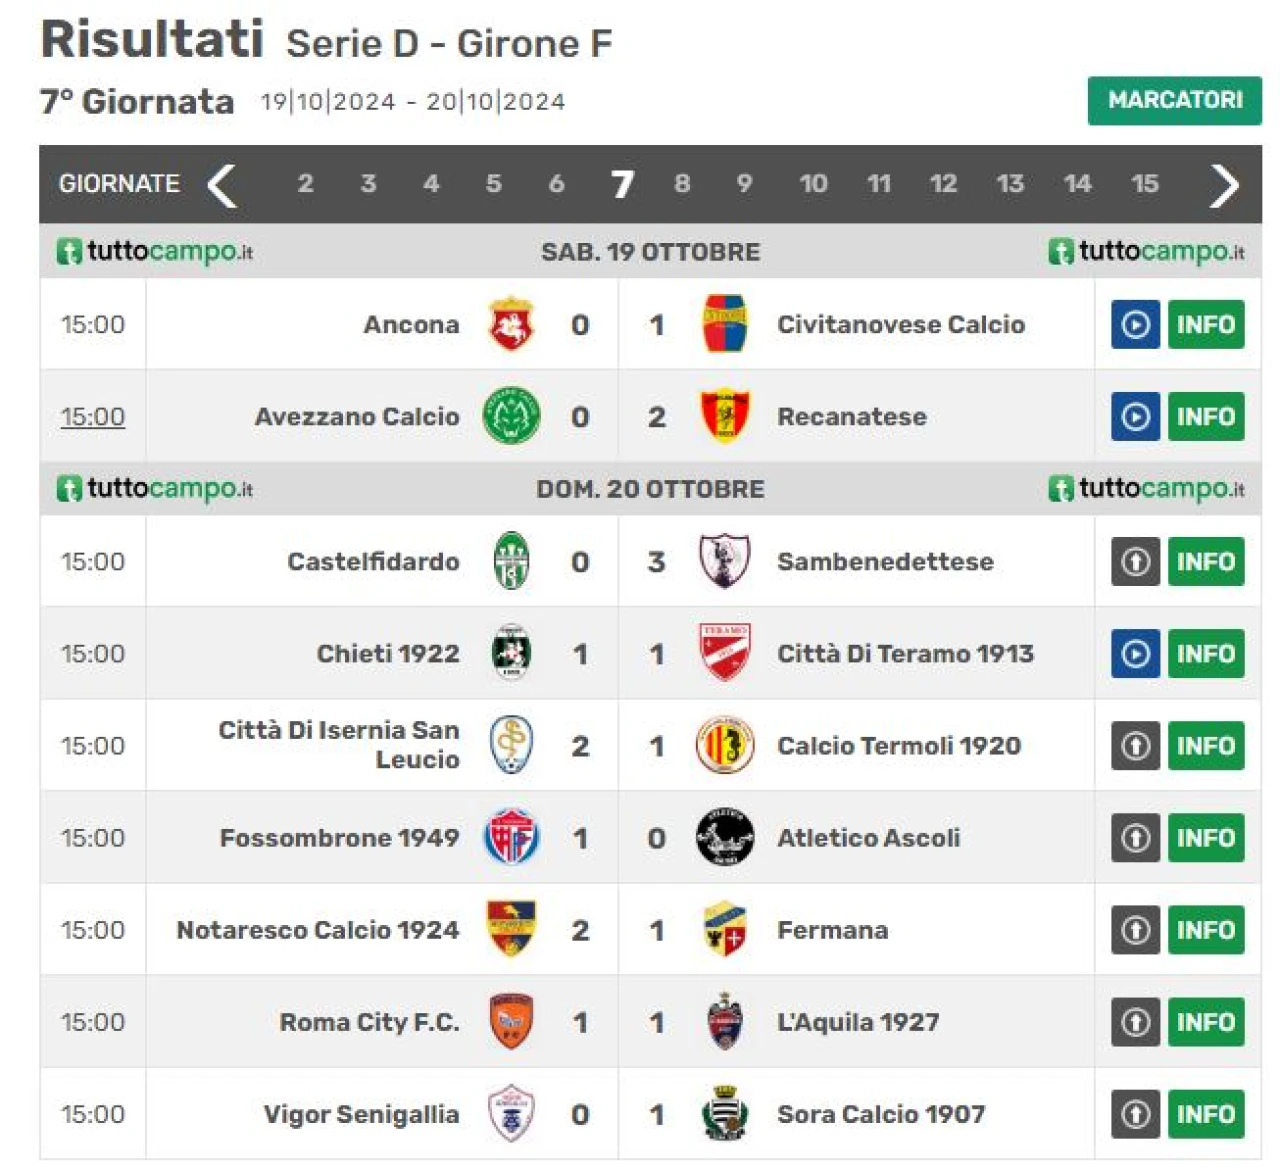Play video for Avezzano Calcio vs Recanatese

(x=1135, y=416)
